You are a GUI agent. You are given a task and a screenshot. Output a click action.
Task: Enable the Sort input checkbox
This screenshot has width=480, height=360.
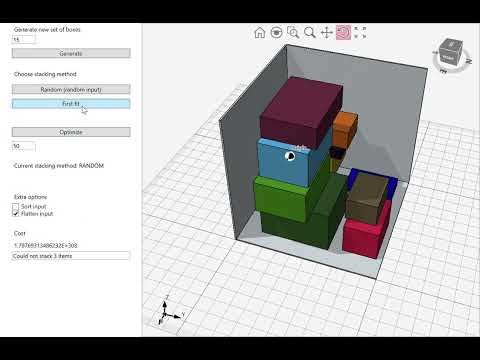pos(16,207)
